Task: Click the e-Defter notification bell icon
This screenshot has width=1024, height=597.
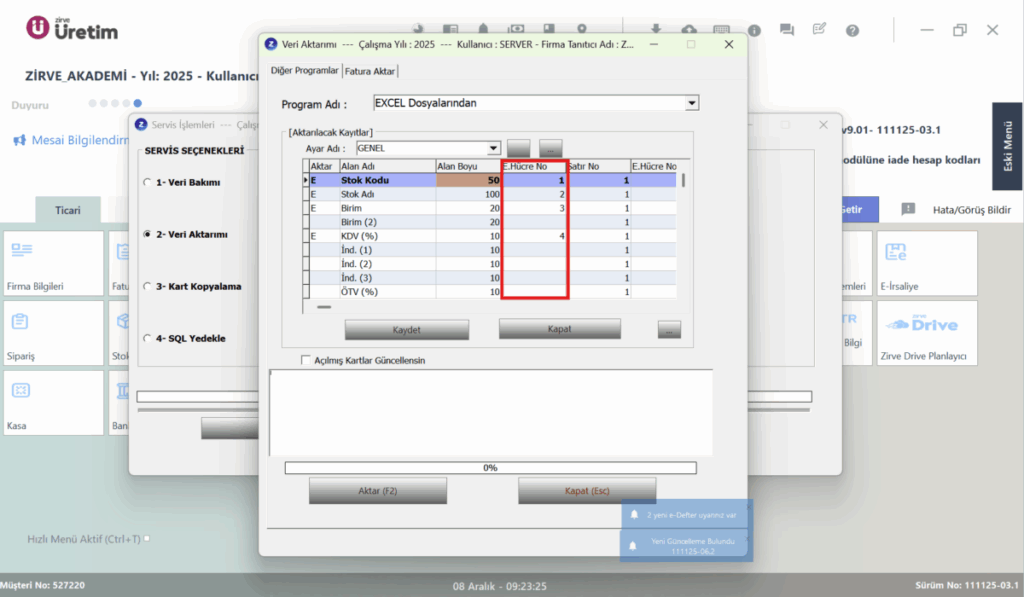Action: 633,515
